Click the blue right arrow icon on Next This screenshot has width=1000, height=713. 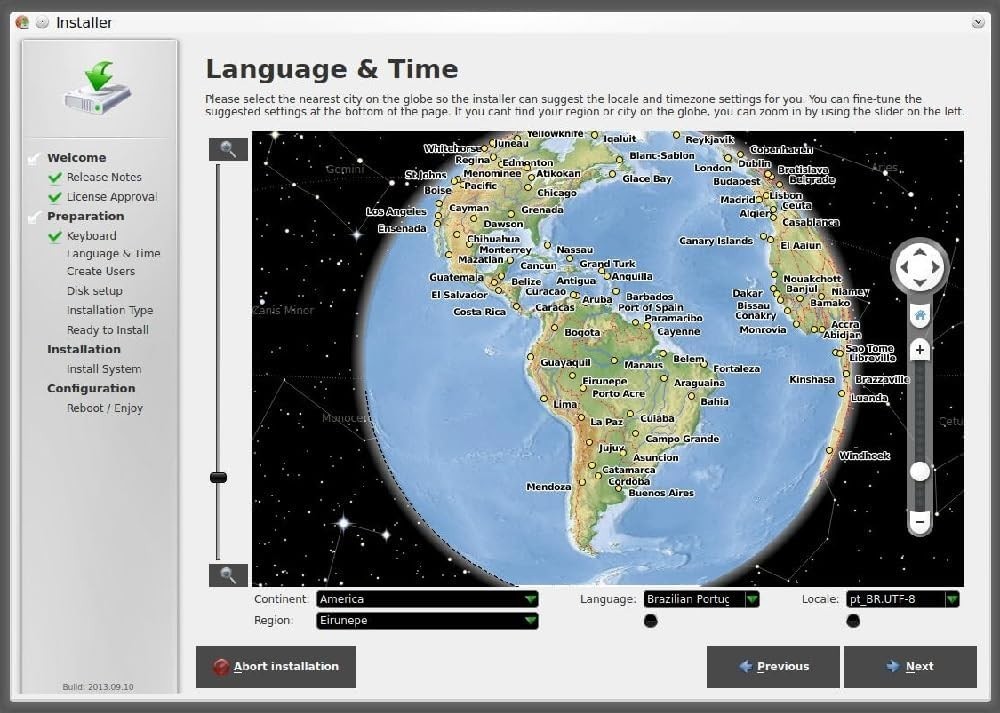click(892, 666)
